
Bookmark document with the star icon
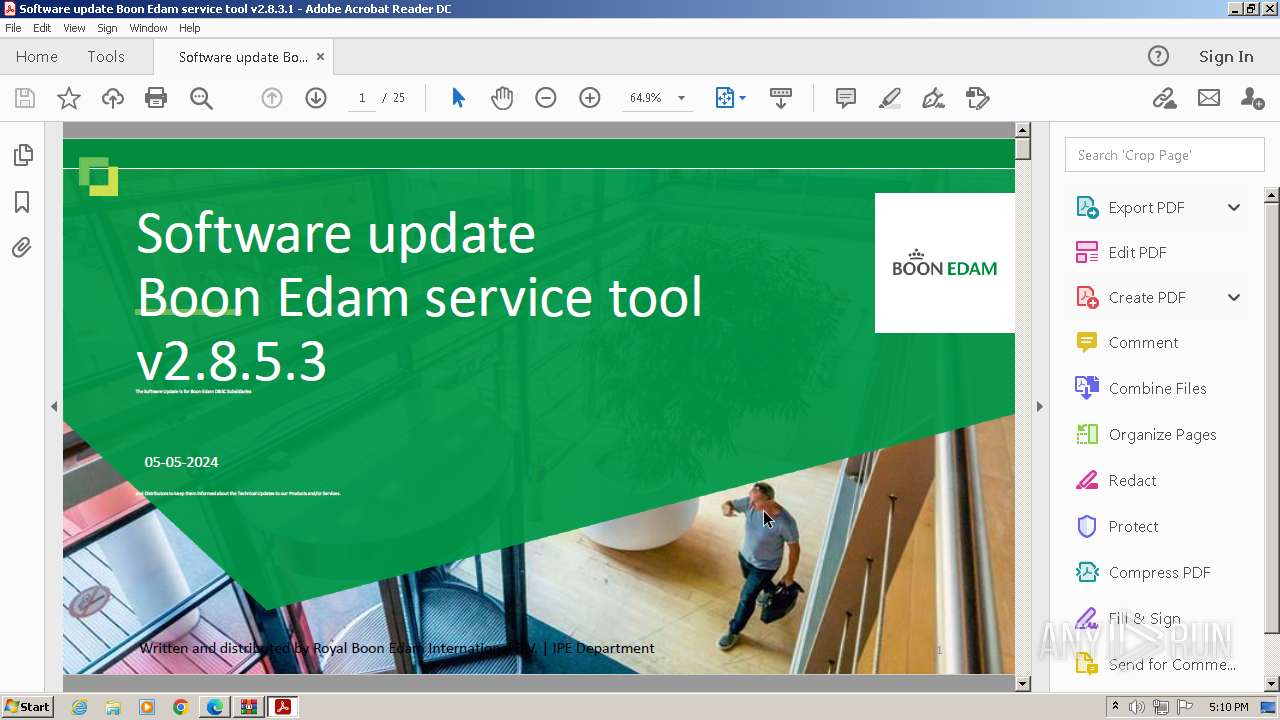69,98
